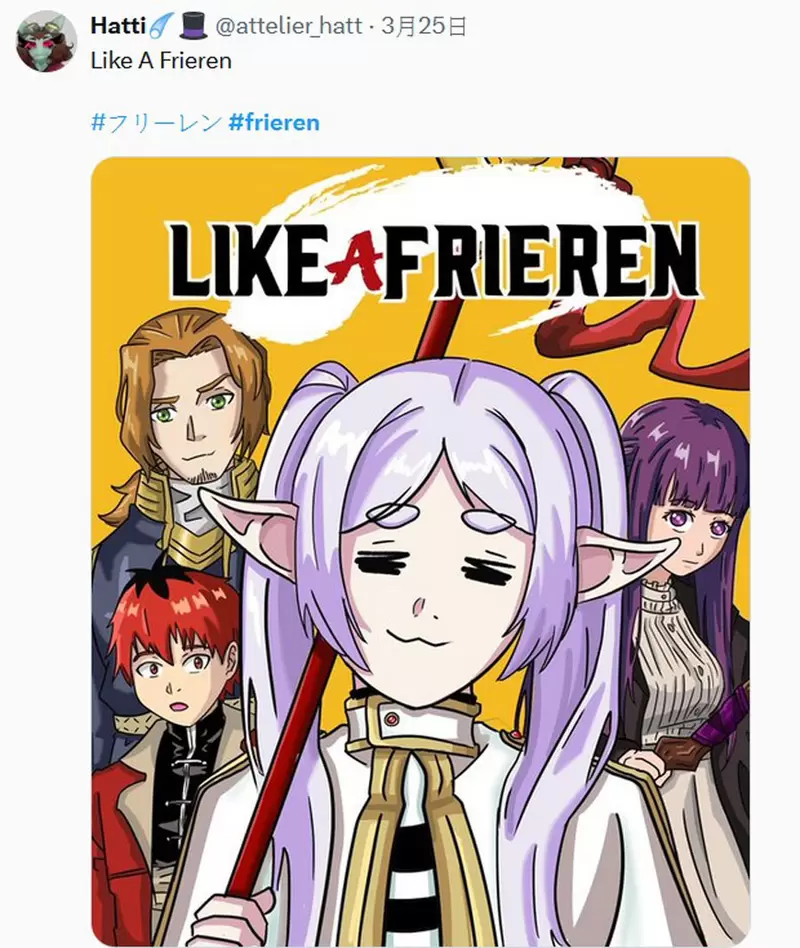Click the black-and-white striped shirt

(410, 860)
